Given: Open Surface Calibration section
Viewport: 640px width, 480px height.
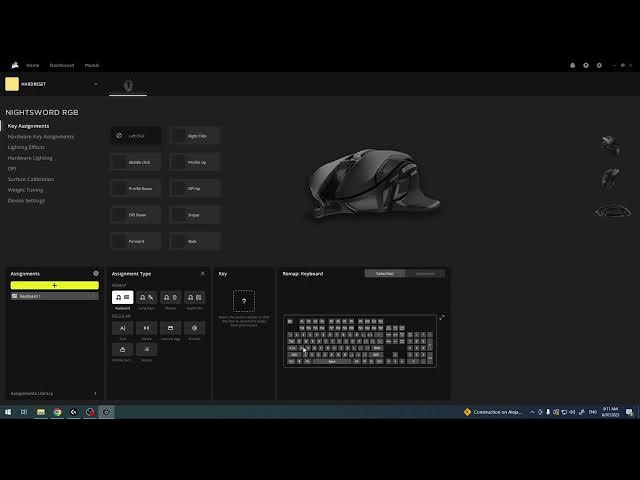Looking at the screenshot, I should click(x=31, y=179).
